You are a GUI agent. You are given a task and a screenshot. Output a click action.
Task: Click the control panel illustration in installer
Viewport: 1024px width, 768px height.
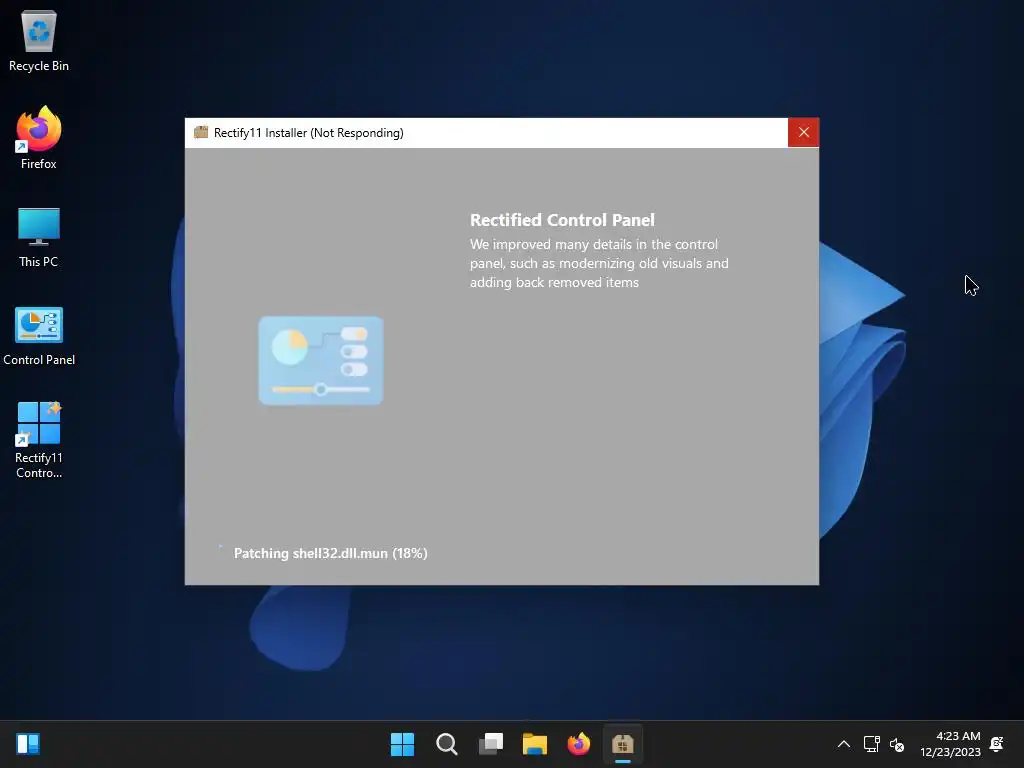[x=321, y=360]
